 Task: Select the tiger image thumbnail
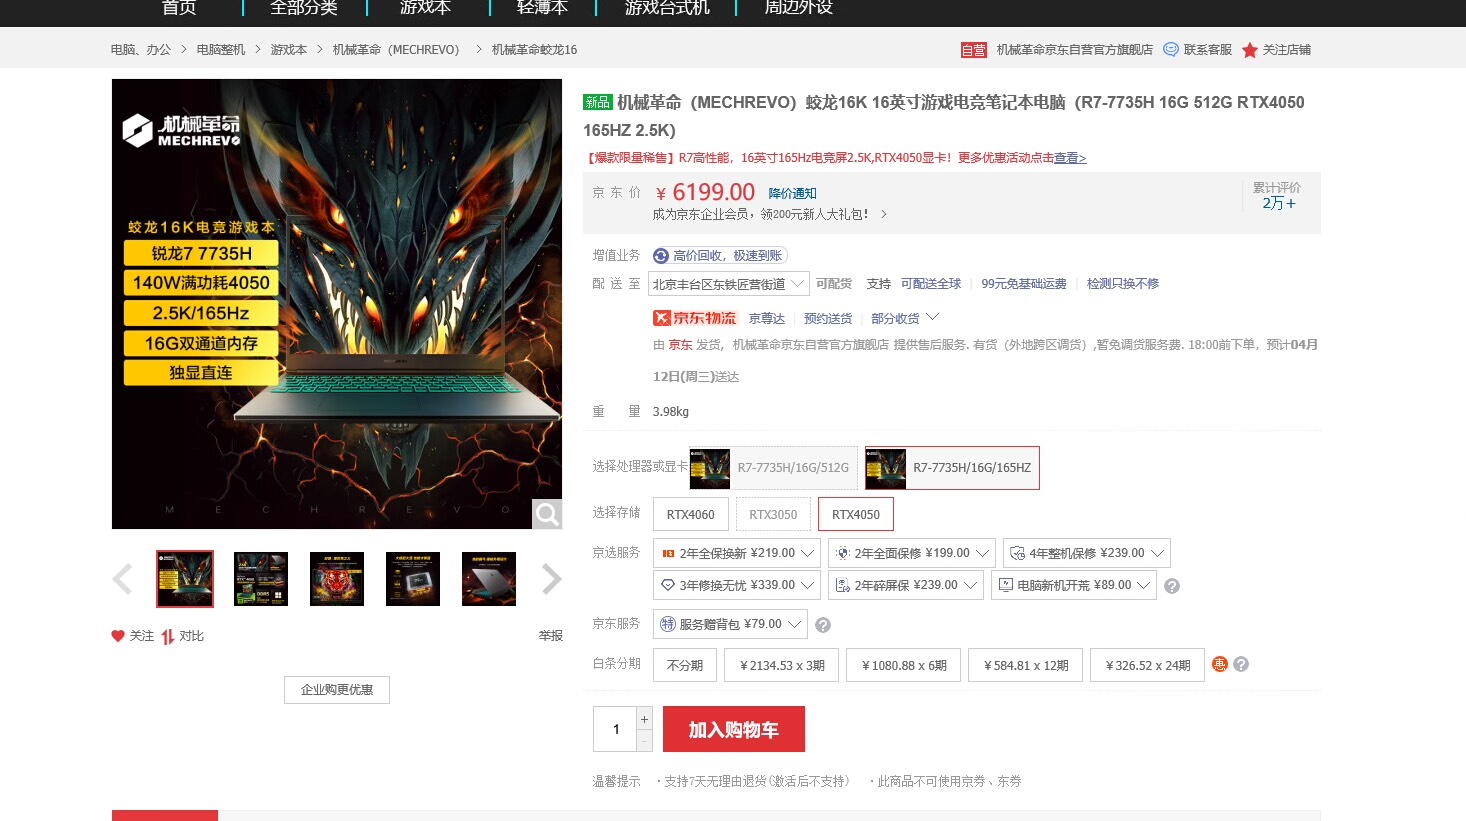tap(337, 579)
